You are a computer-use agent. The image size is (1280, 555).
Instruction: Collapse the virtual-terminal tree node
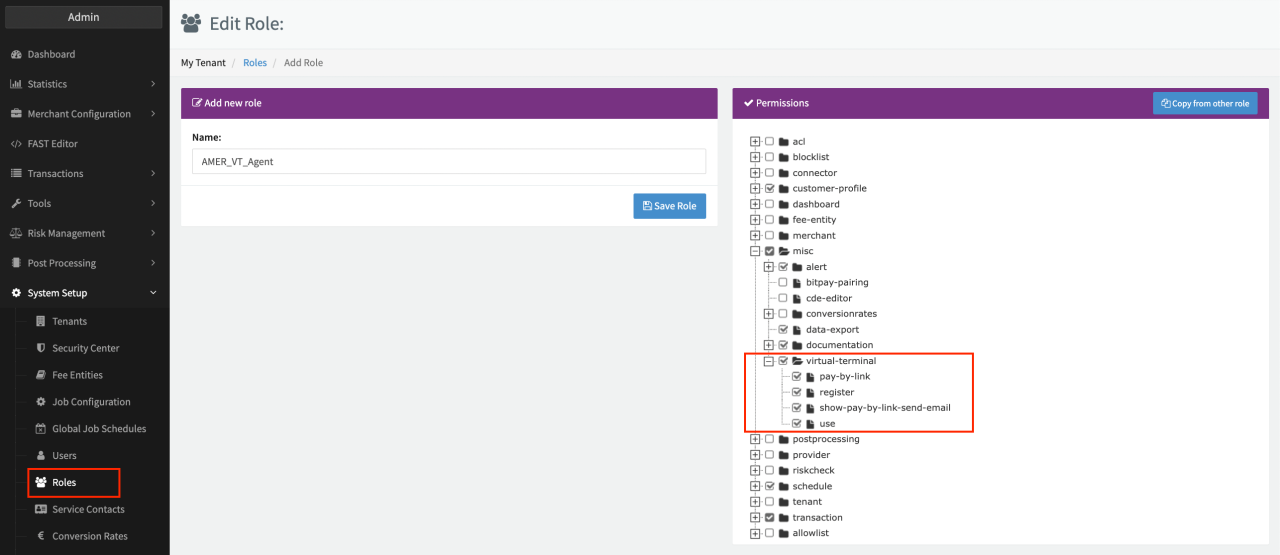pyautogui.click(x=769, y=361)
